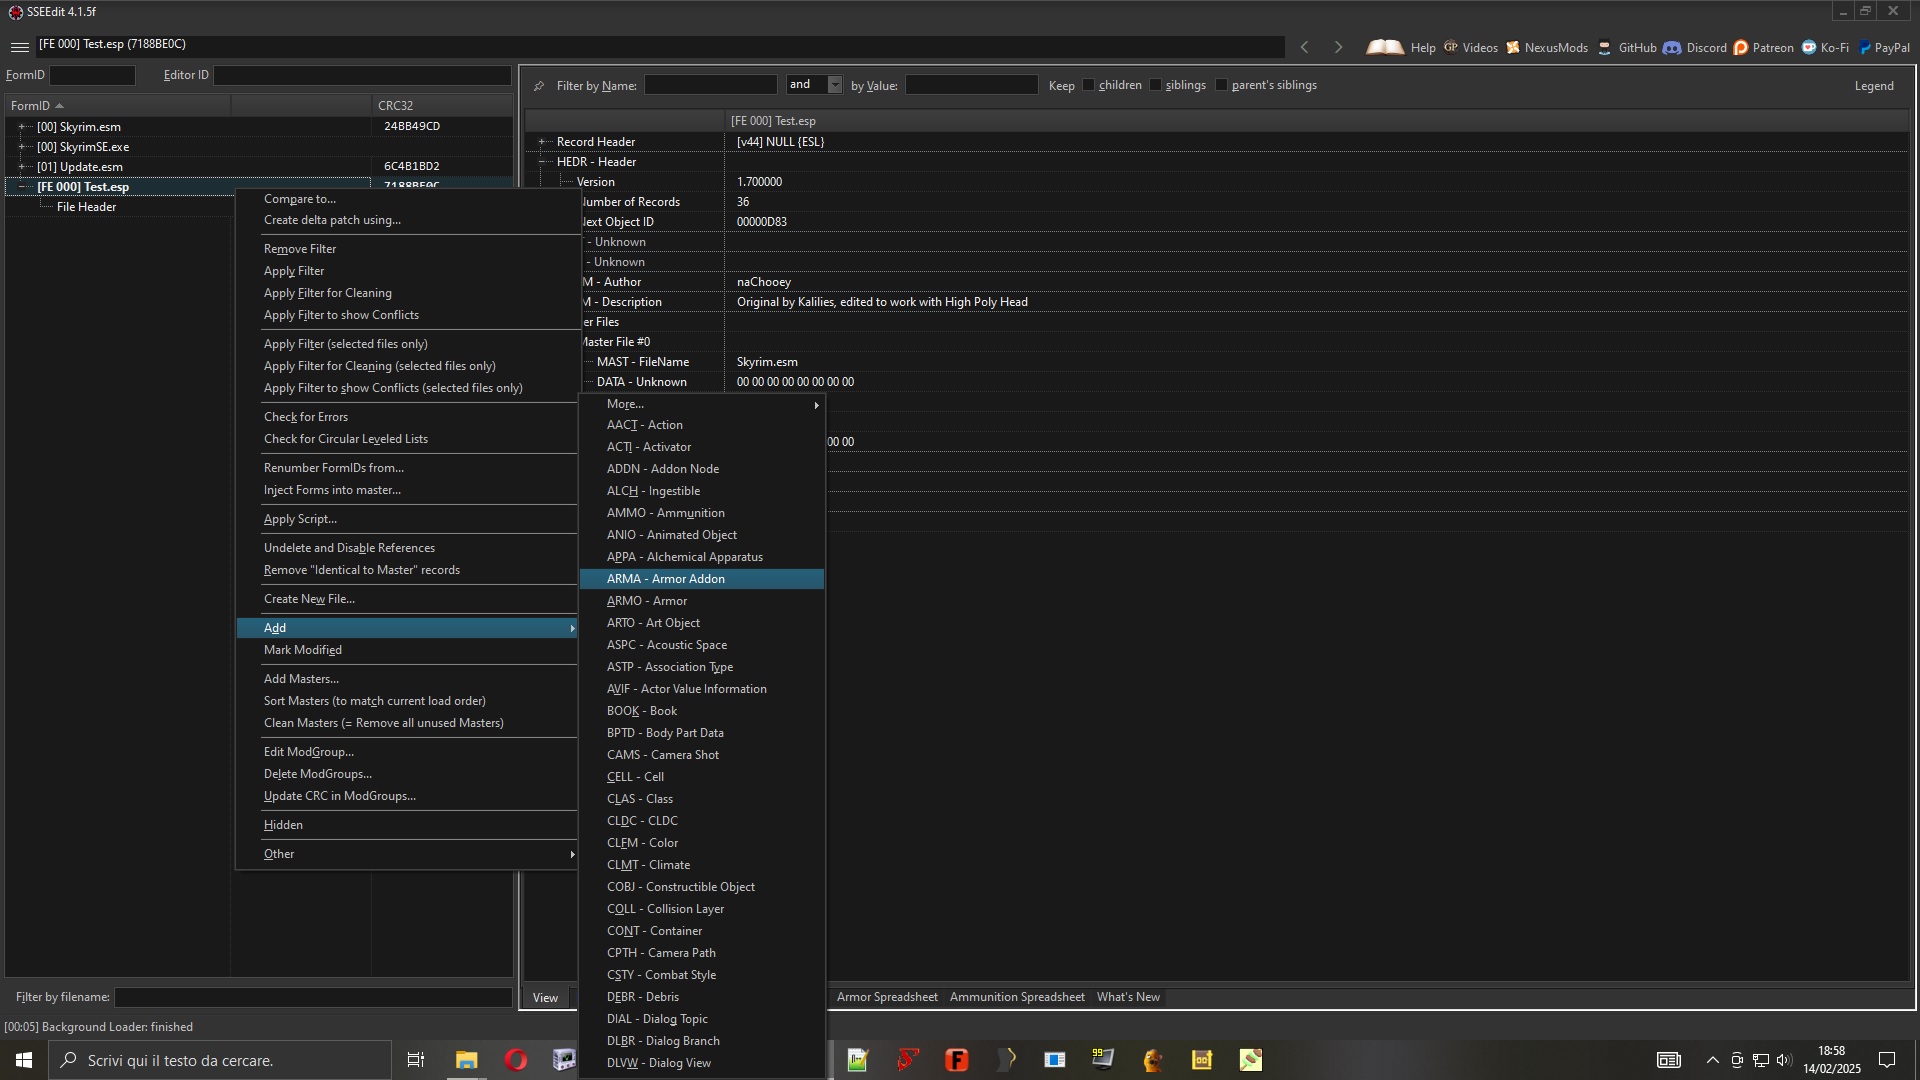Enable the Keep children checkbox

pyautogui.click(x=1089, y=85)
